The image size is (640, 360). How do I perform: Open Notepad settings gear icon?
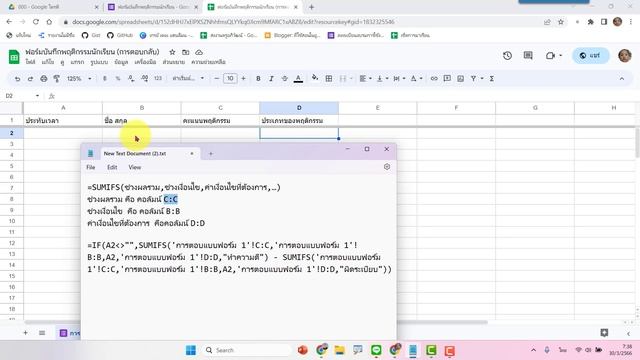coord(387,167)
